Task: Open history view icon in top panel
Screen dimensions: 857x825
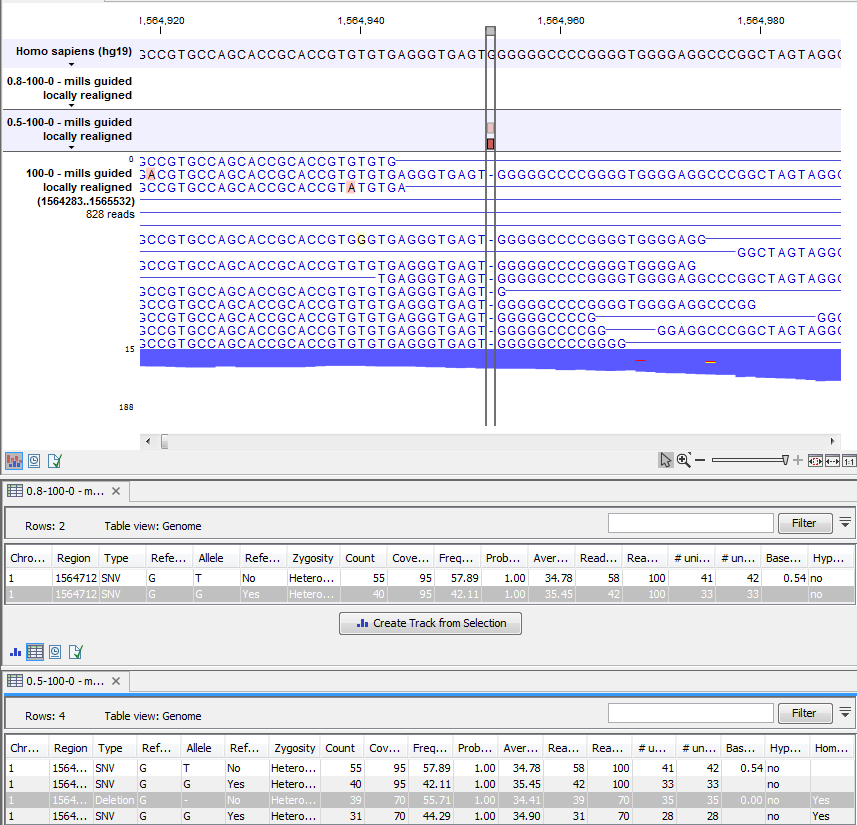Action: click(34, 461)
